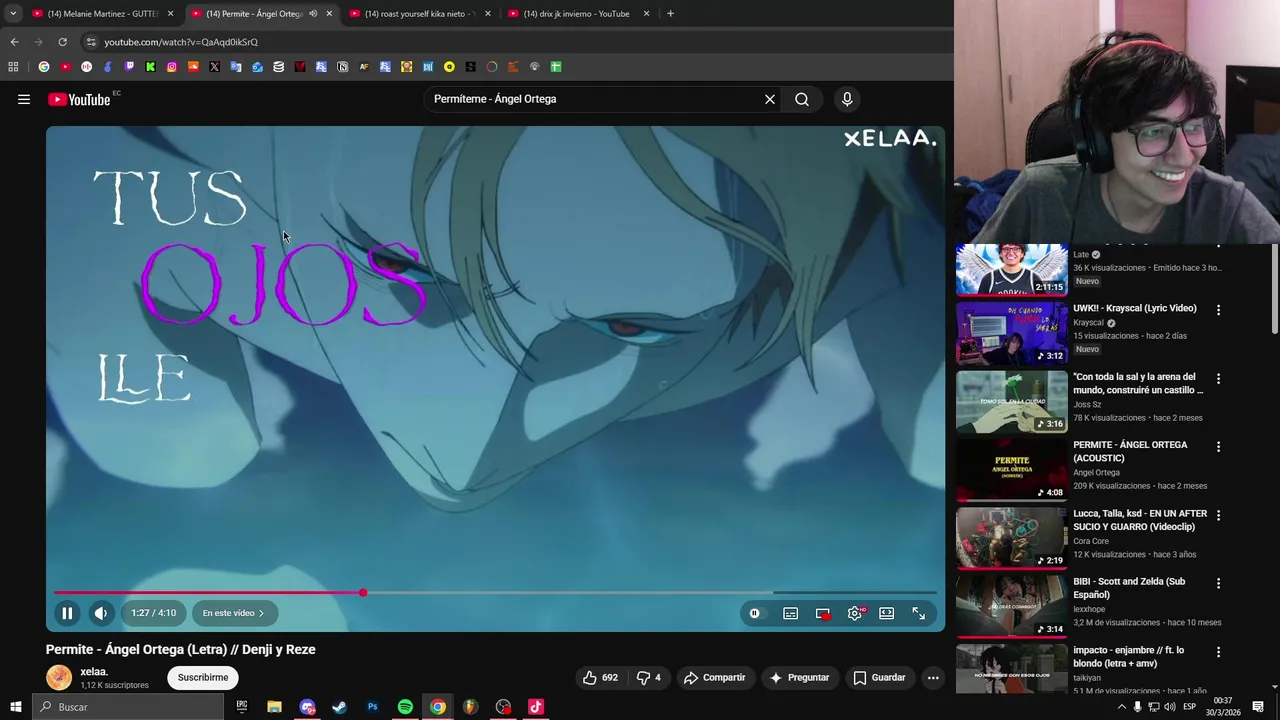Open the tab search dropdown arrow

coord(13,14)
